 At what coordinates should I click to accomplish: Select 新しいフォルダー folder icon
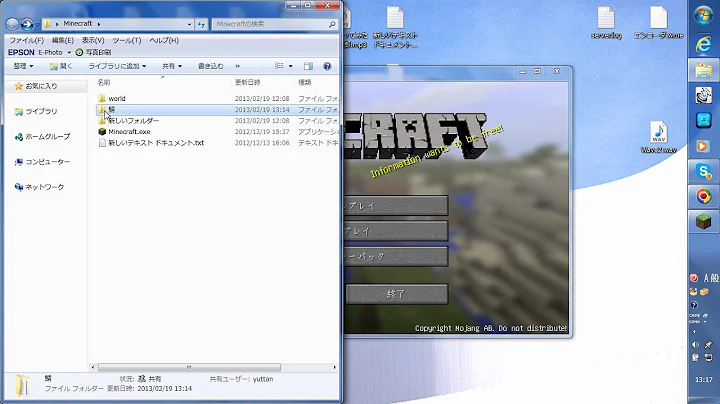[x=102, y=121]
